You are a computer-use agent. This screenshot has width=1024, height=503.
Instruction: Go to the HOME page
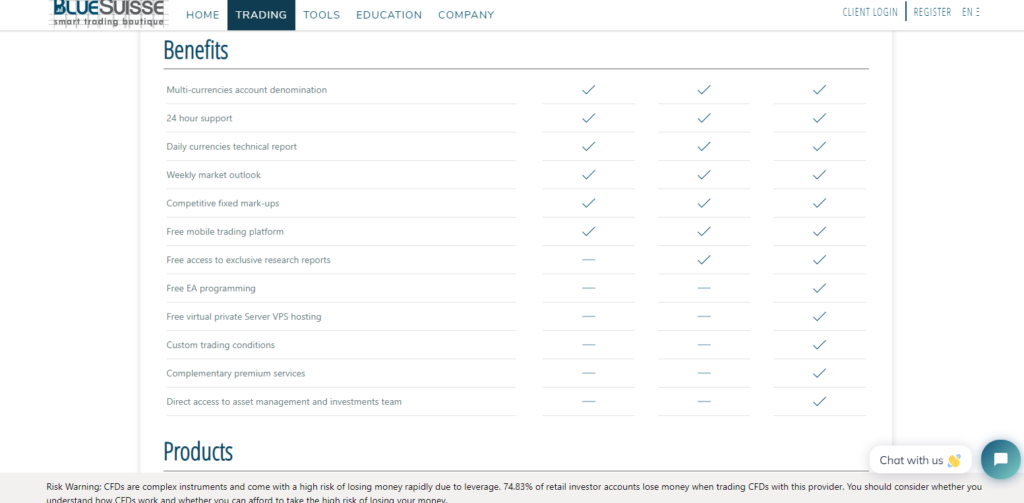[202, 15]
